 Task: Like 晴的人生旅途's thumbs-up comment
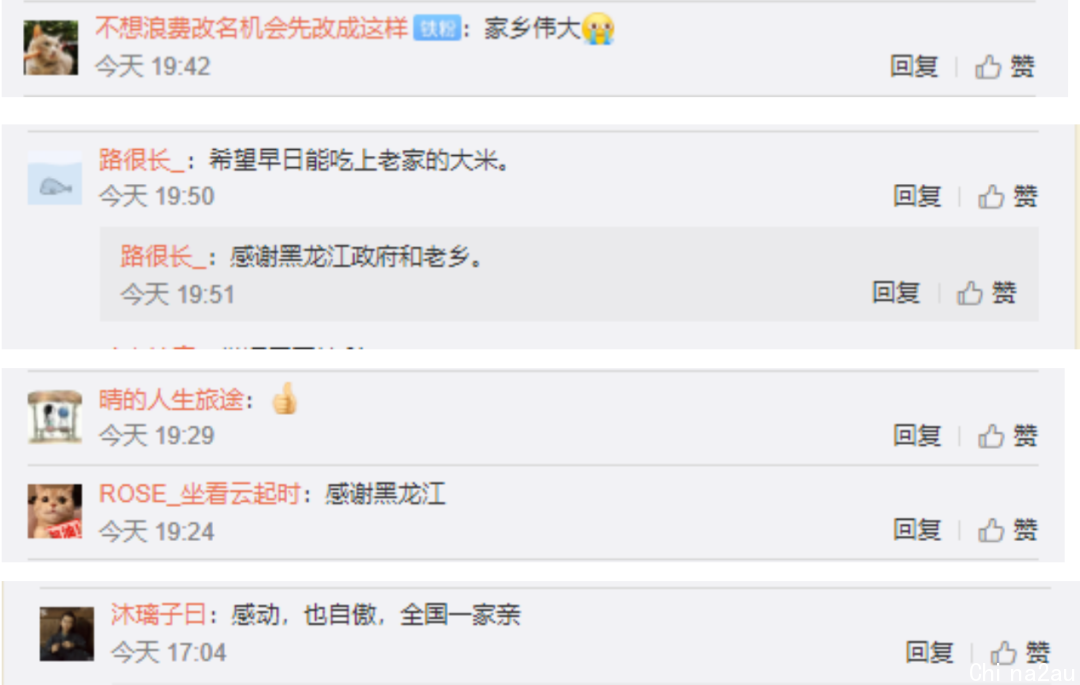pos(1007,435)
